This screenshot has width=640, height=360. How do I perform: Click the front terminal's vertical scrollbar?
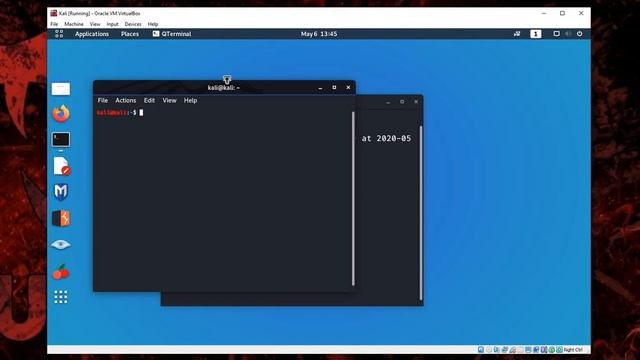pyautogui.click(x=353, y=198)
